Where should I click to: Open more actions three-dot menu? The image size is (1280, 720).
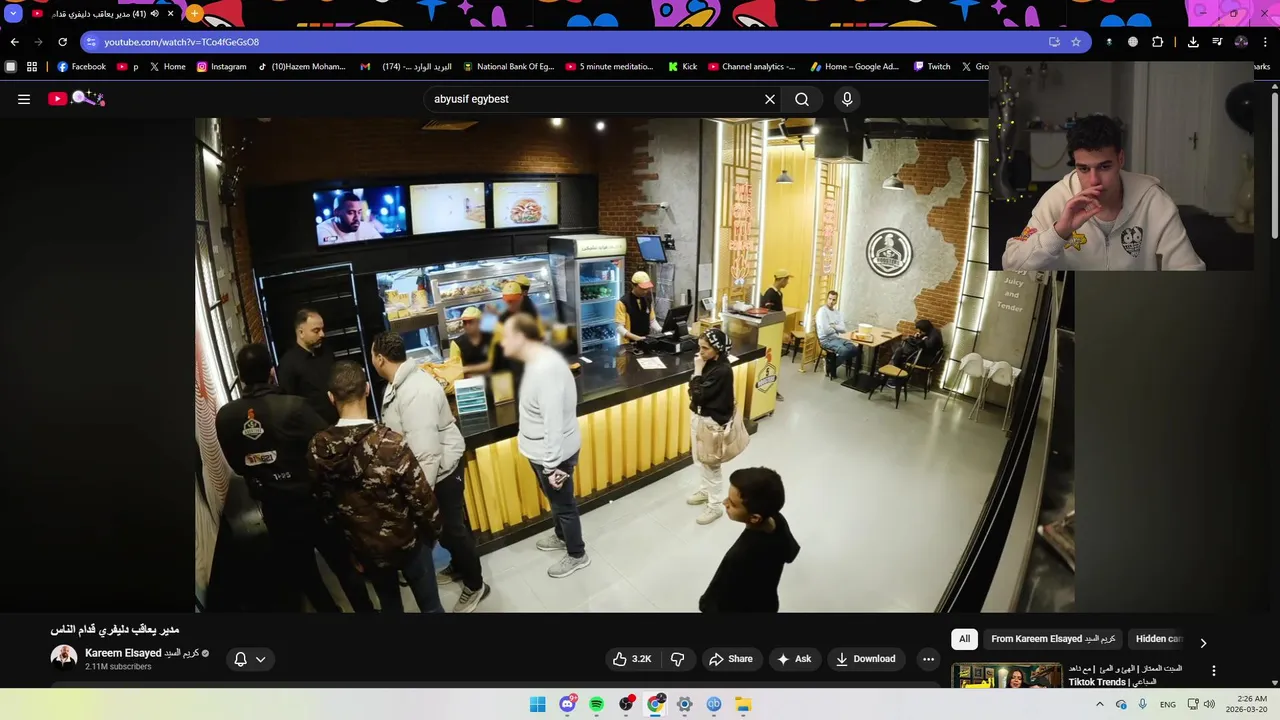pyautogui.click(x=928, y=659)
